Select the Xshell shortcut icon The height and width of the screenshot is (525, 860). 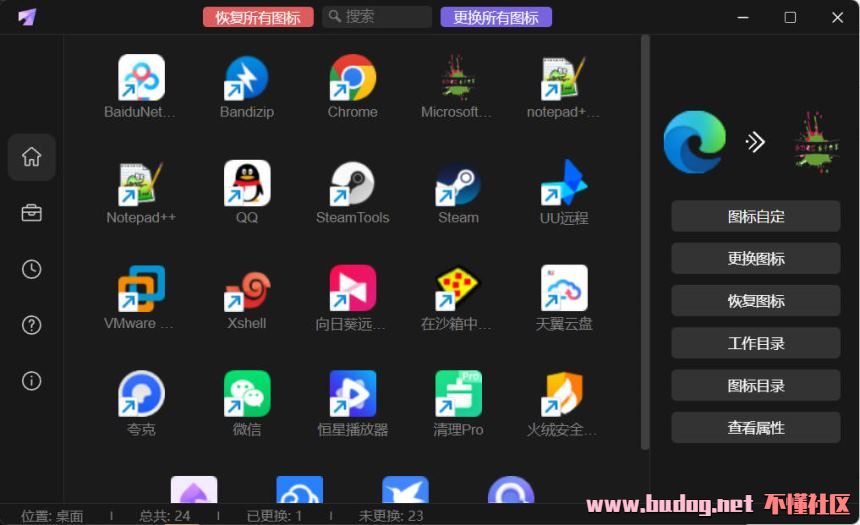tap(247, 290)
